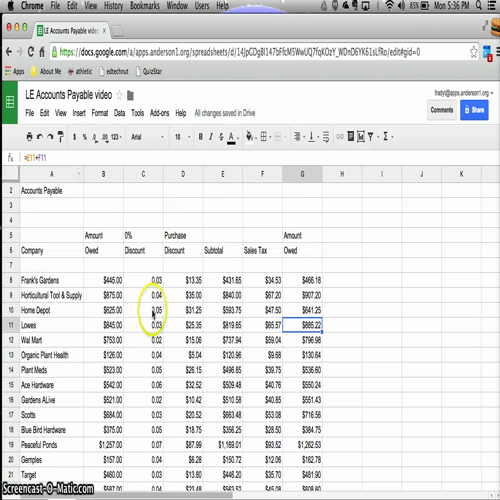
Task: Select cell with $1,257.00
Action: (103, 445)
